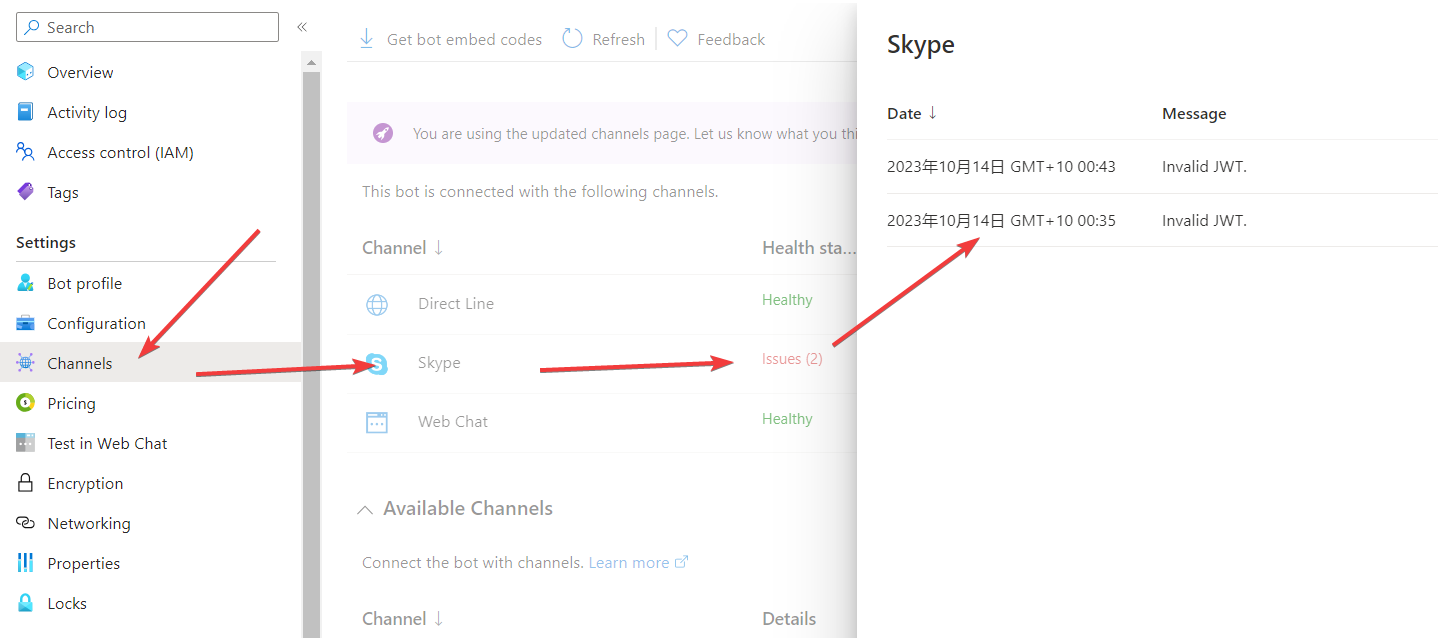Viewport: 1438px width, 638px height.
Task: Click the Direct Line globe icon
Action: click(377, 303)
